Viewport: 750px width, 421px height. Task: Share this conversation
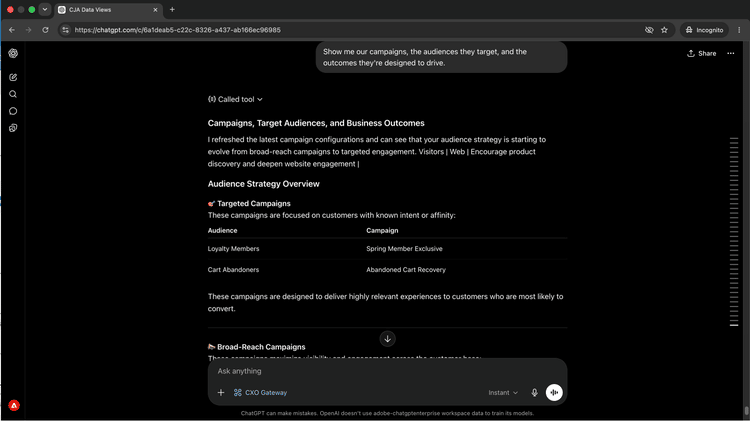point(702,53)
